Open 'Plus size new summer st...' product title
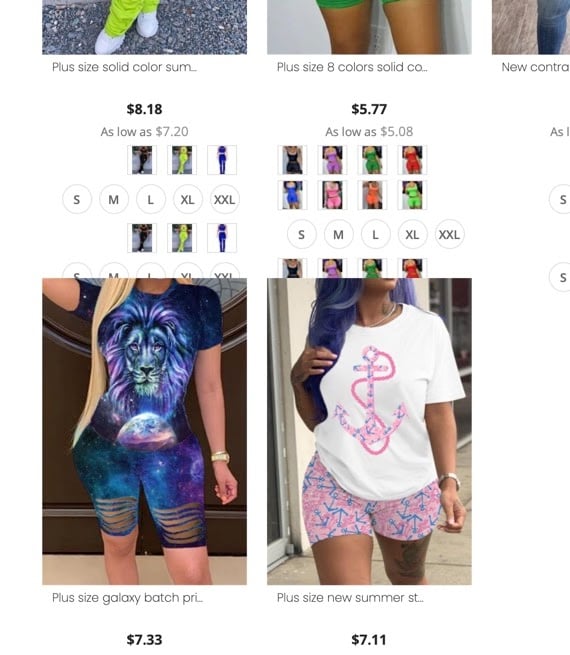570x655 pixels. pos(350,598)
